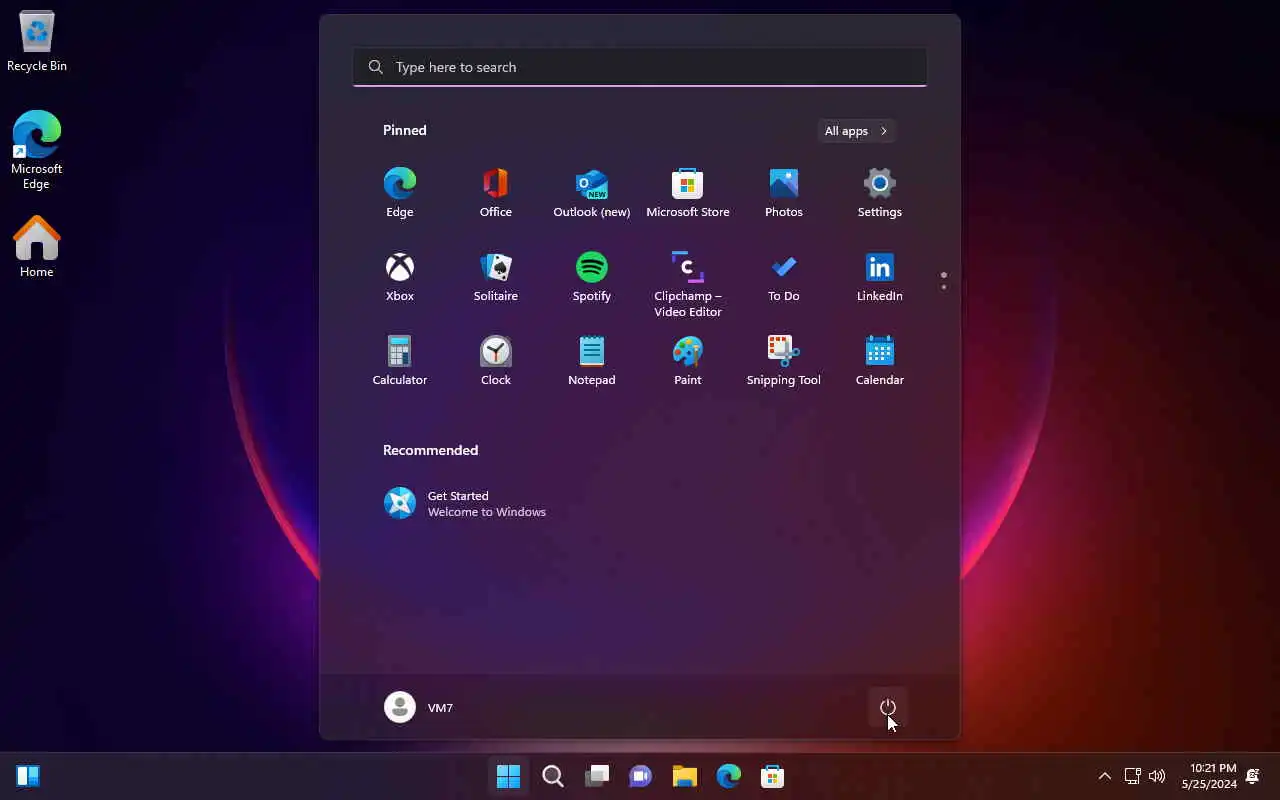Launch the Xbox app
The image size is (1280, 800).
[x=399, y=277]
